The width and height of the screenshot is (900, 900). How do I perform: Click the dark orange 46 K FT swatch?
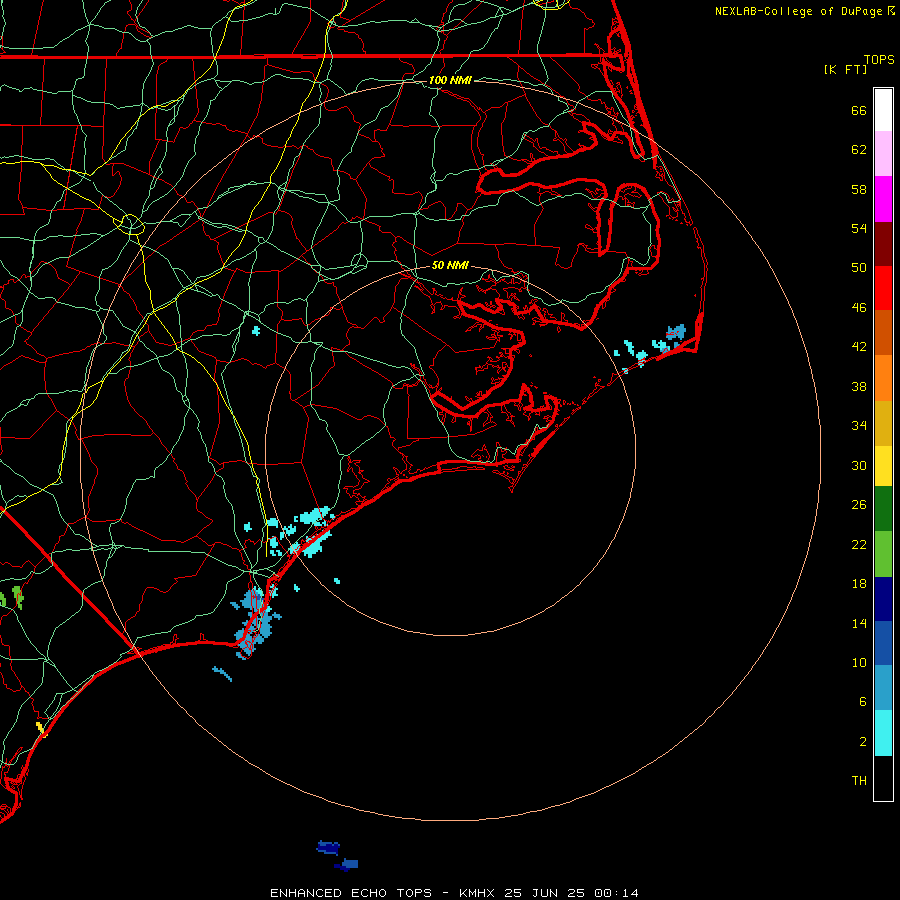coord(883,332)
